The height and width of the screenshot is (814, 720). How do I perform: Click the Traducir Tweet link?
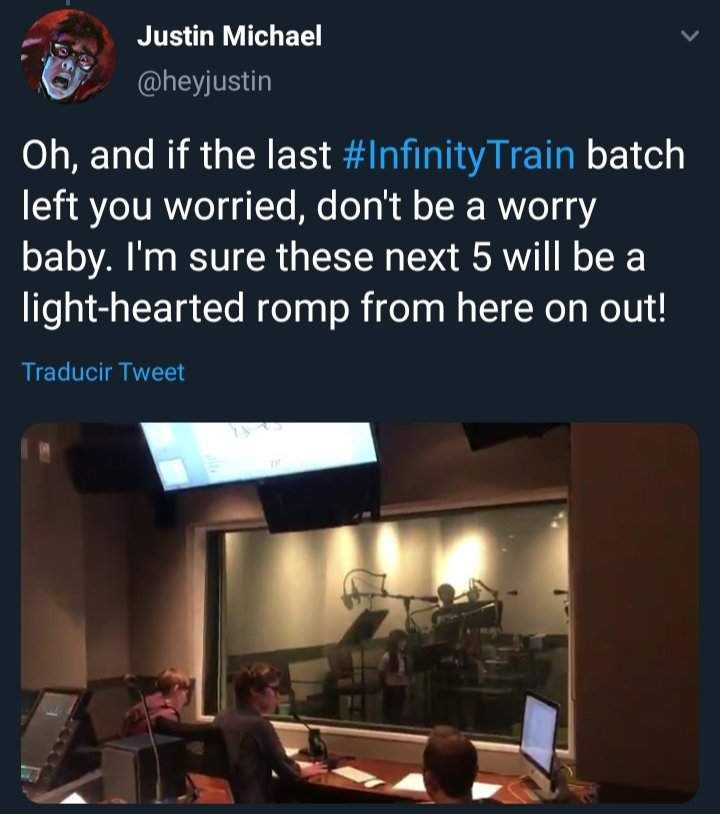103,372
